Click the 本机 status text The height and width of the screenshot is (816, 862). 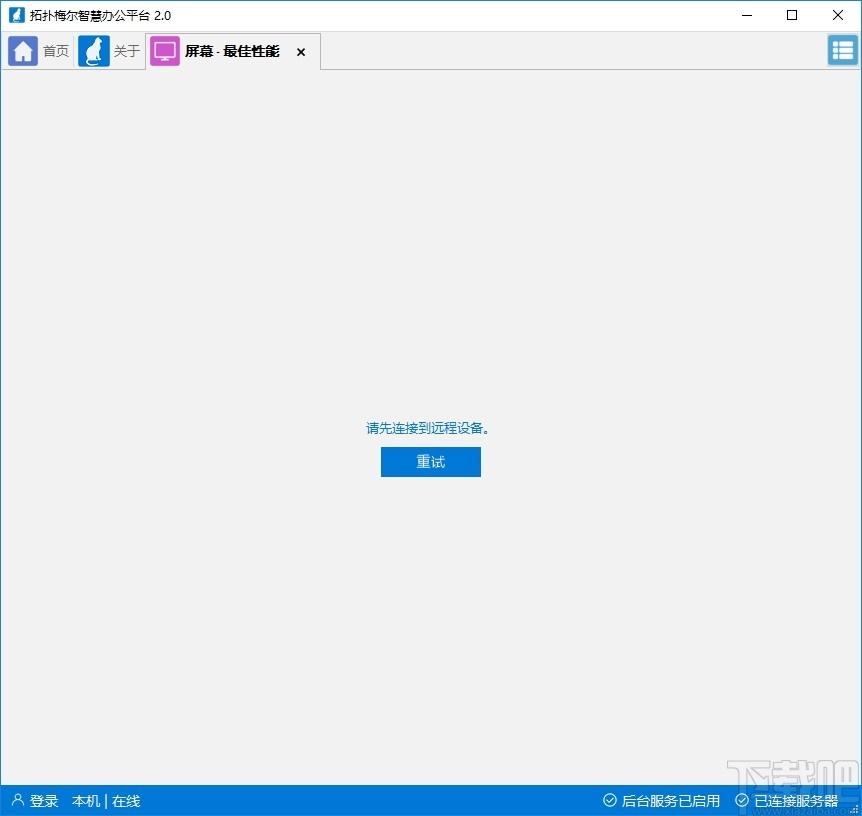(x=86, y=801)
